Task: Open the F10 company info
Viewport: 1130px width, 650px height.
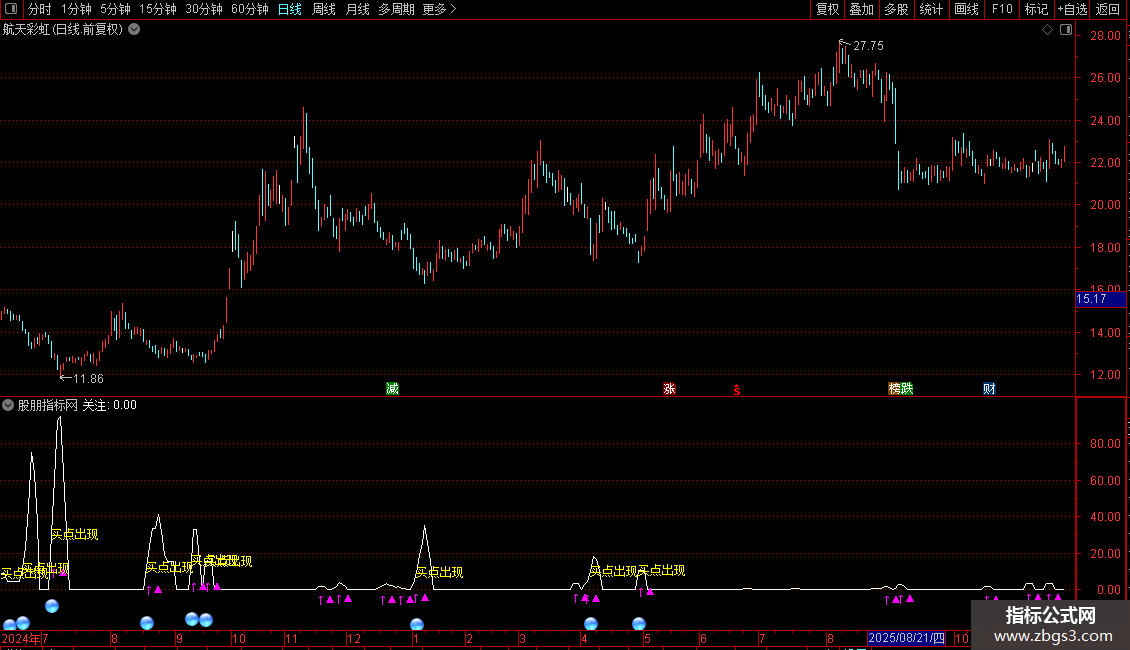Action: [x=1002, y=9]
